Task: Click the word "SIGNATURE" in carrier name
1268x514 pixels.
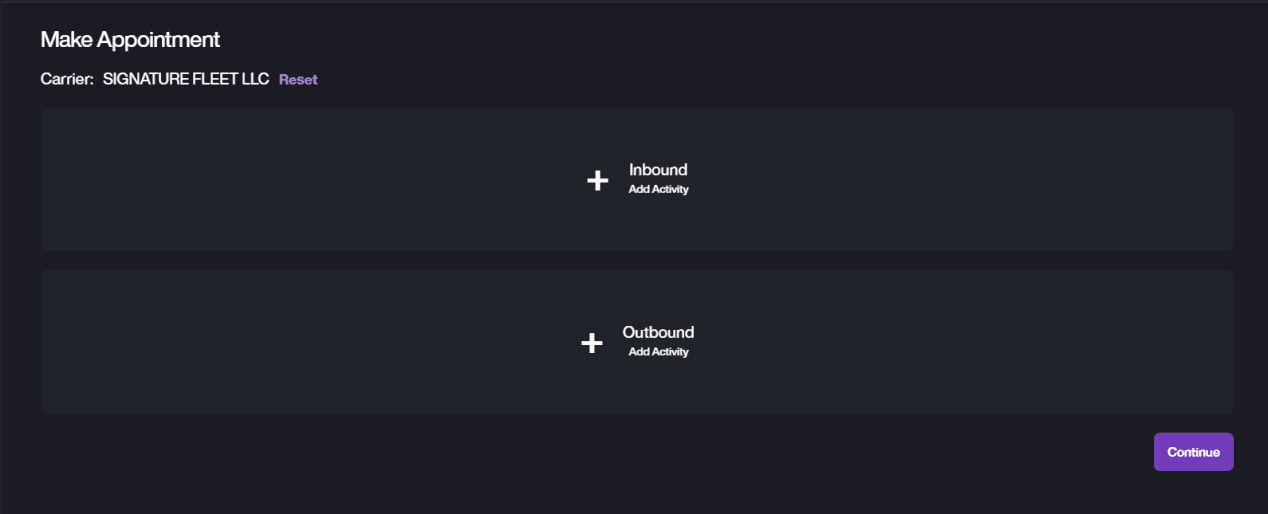Action: [x=140, y=79]
